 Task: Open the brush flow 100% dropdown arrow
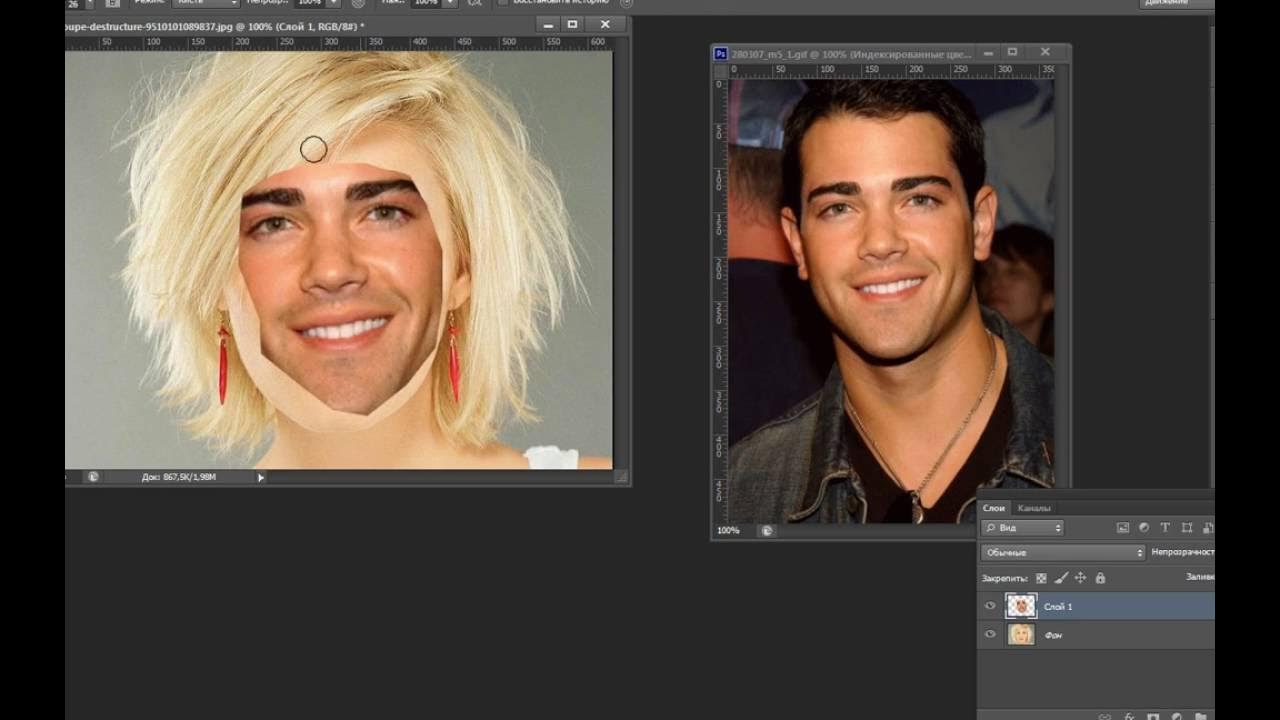449,3
